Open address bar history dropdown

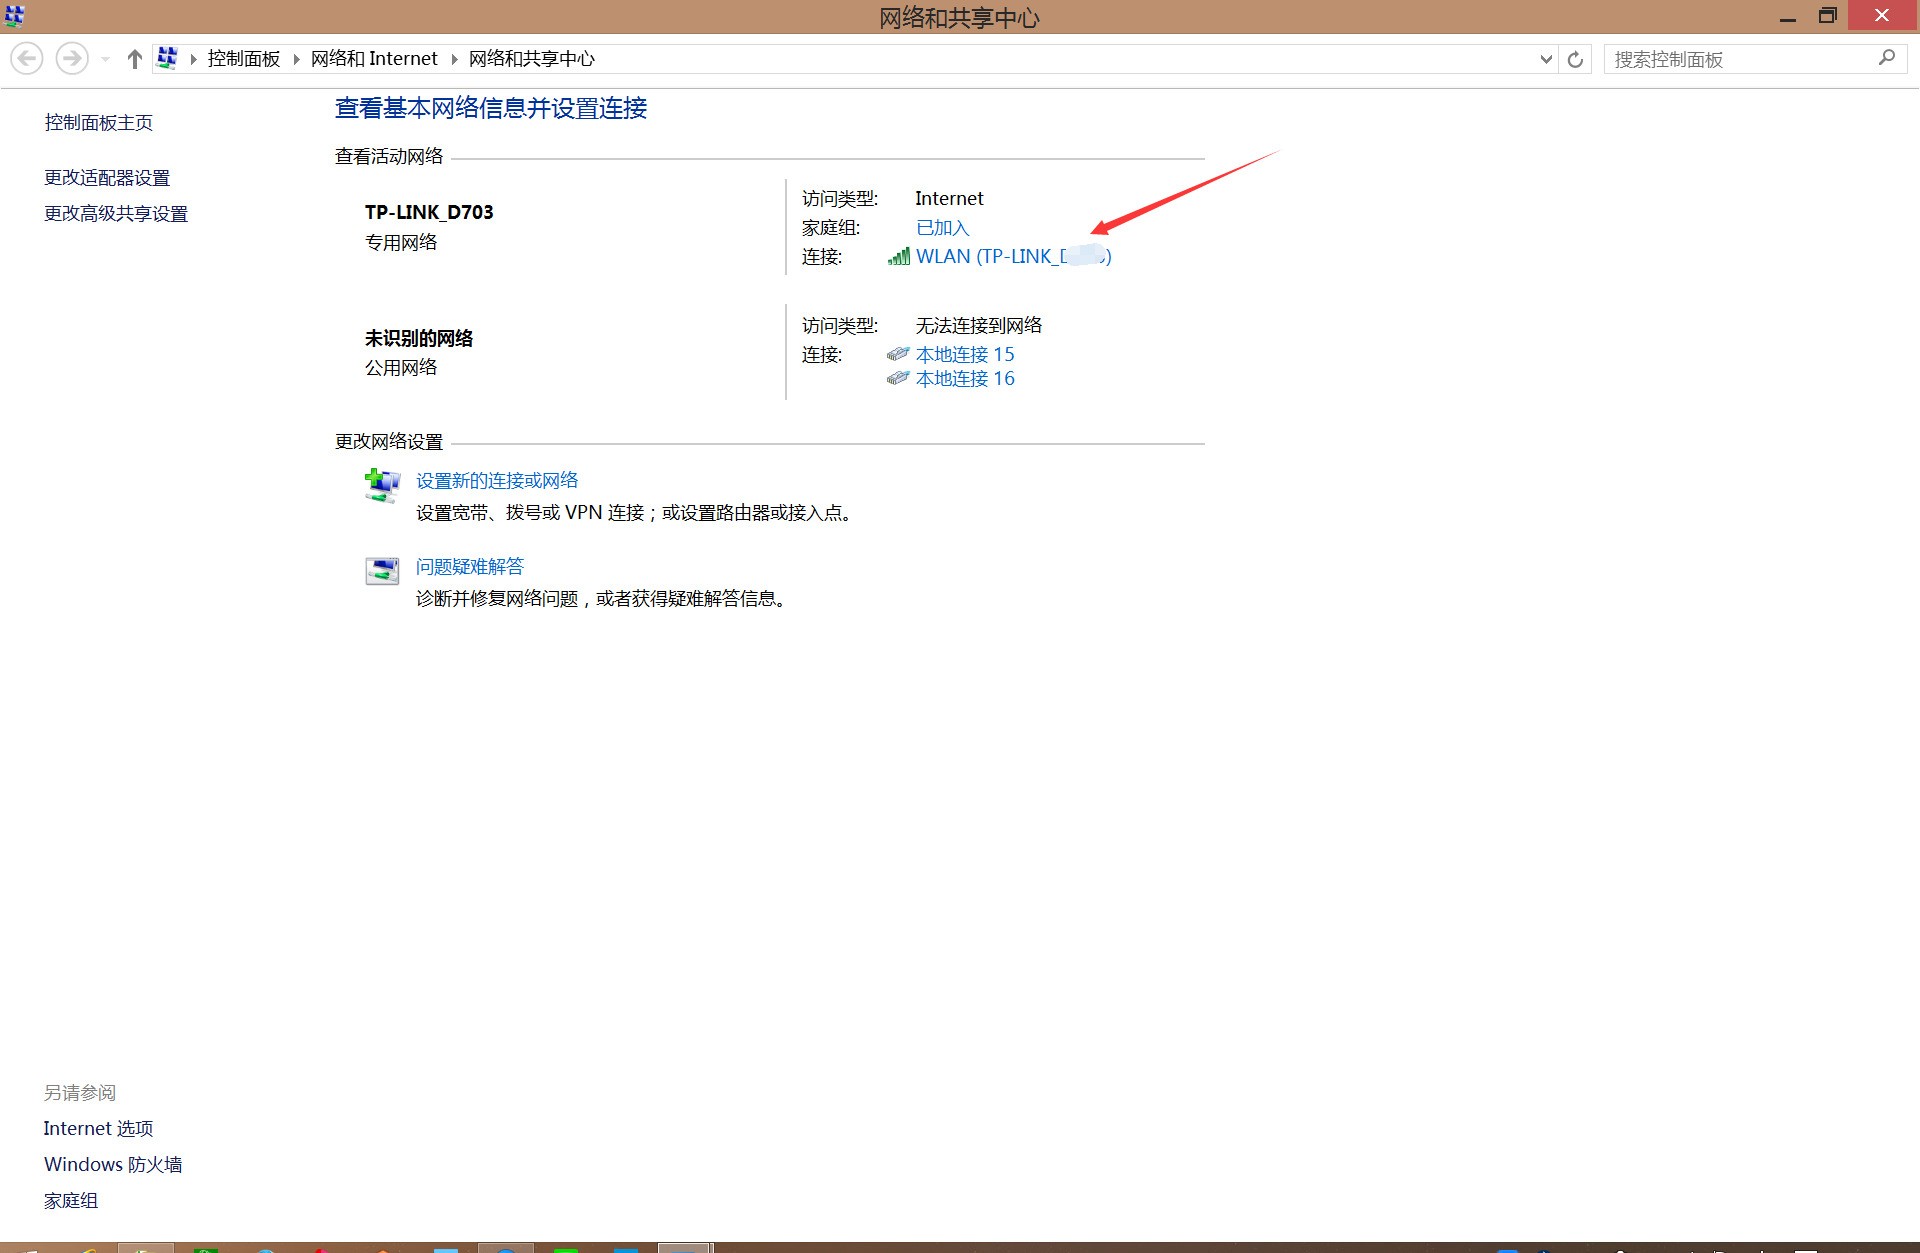tap(1546, 59)
